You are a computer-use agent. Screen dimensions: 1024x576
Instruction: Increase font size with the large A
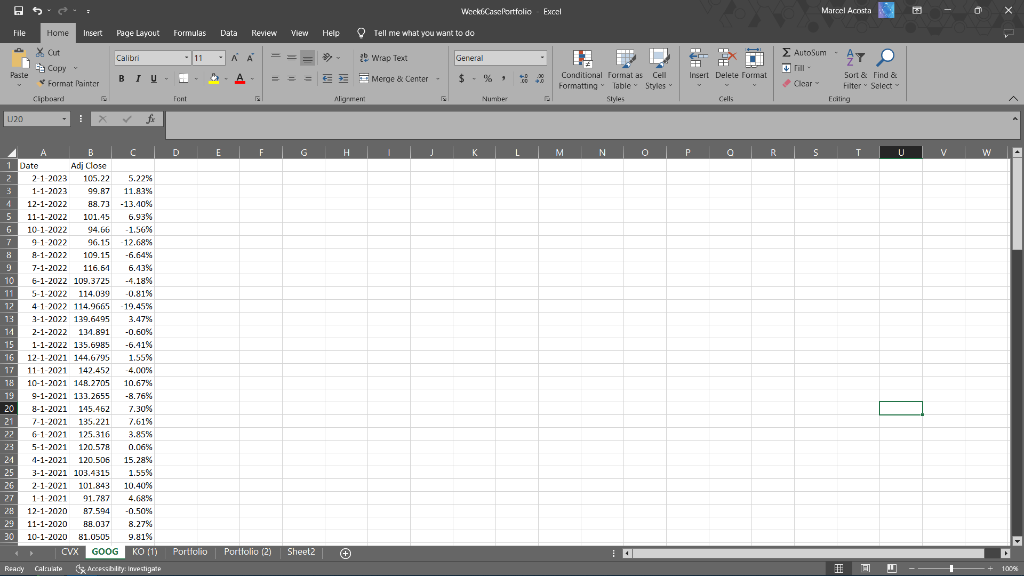coord(234,58)
